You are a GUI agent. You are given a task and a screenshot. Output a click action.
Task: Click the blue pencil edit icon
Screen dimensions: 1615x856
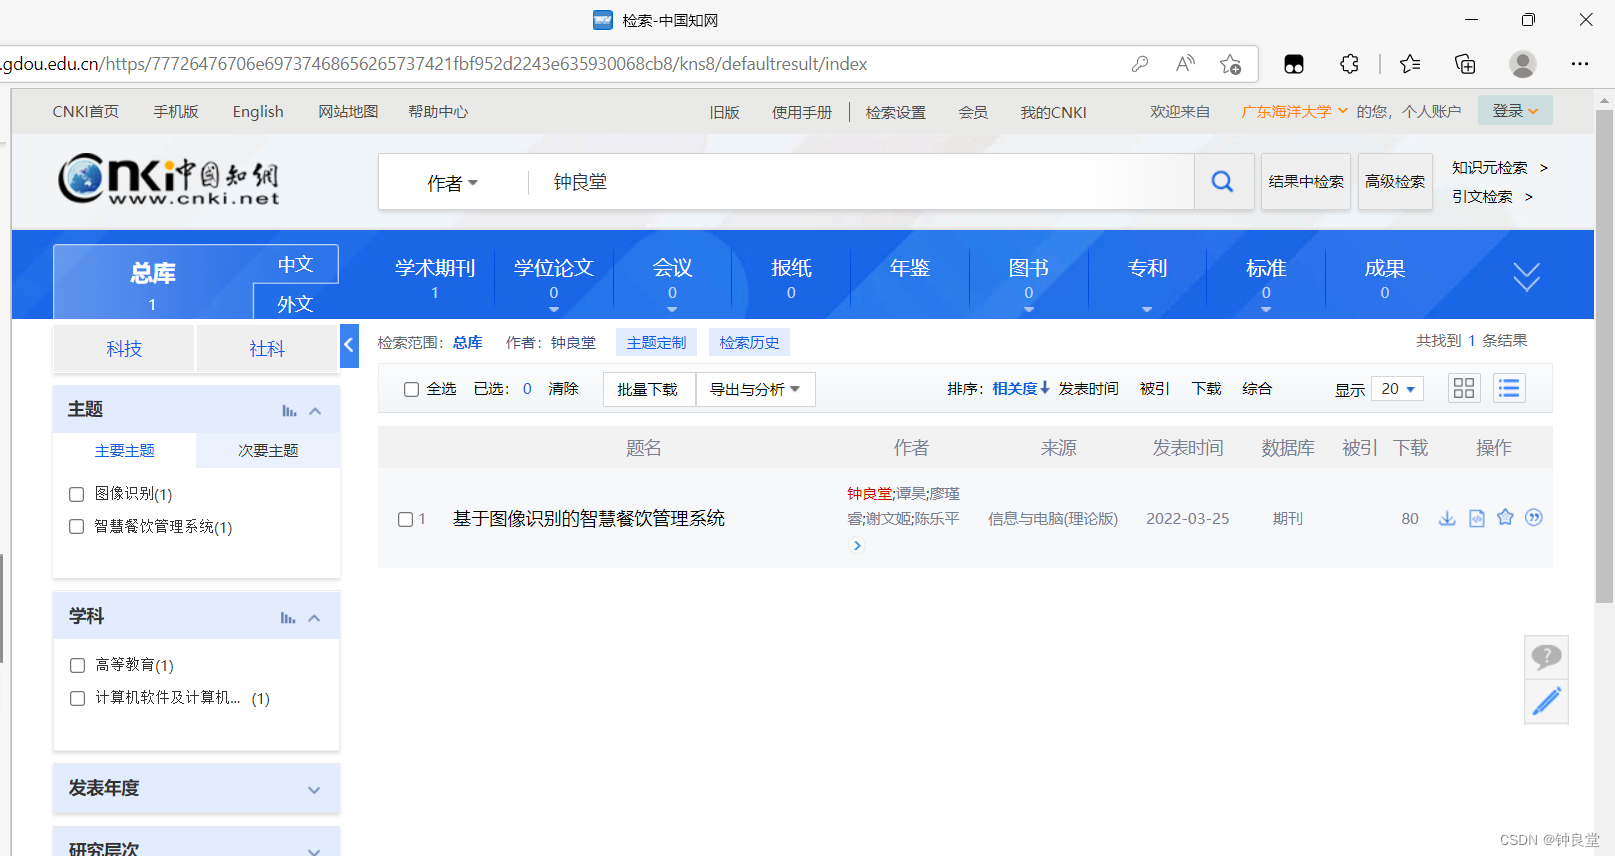tap(1546, 701)
